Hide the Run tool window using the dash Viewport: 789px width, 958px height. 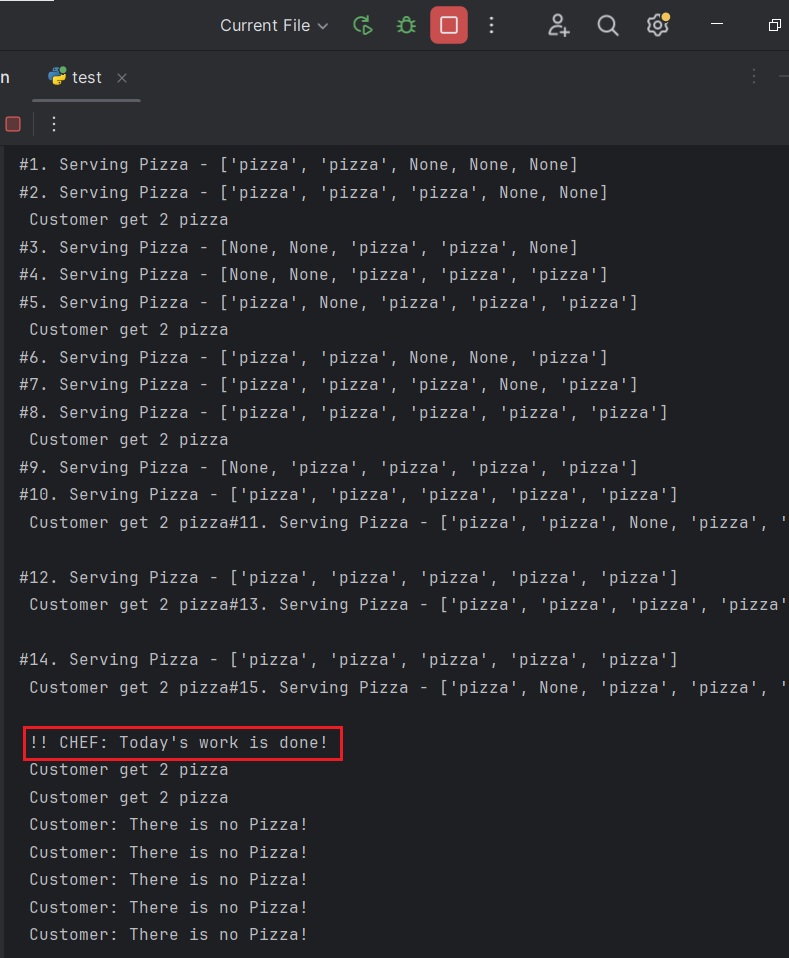point(784,76)
